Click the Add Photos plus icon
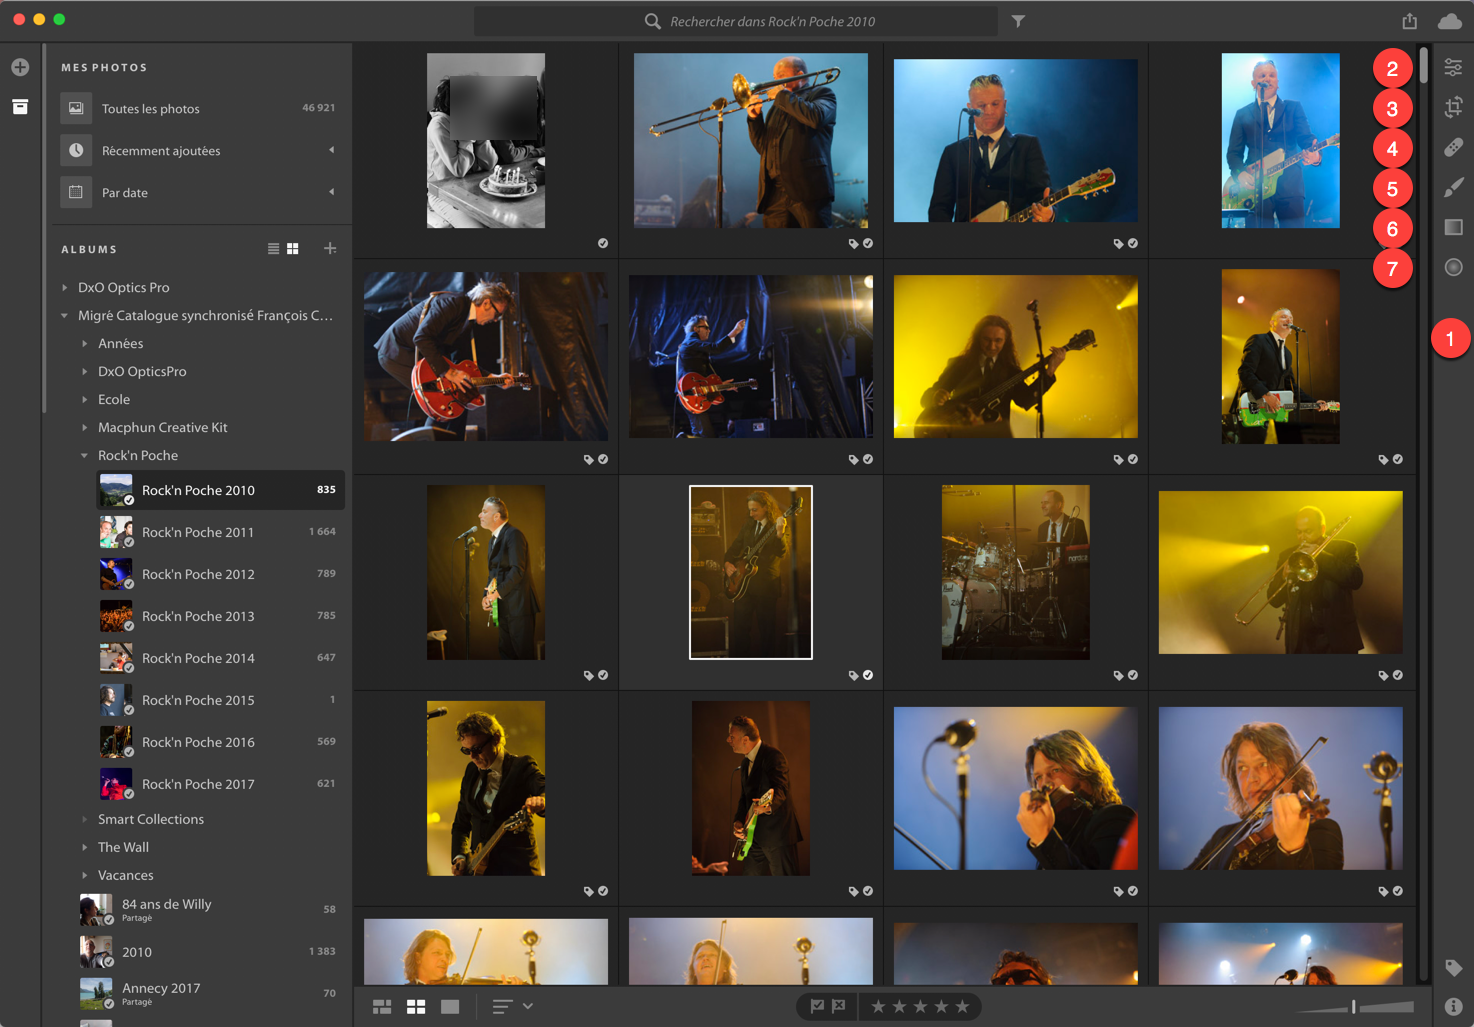The width and height of the screenshot is (1474, 1027). [x=20, y=67]
